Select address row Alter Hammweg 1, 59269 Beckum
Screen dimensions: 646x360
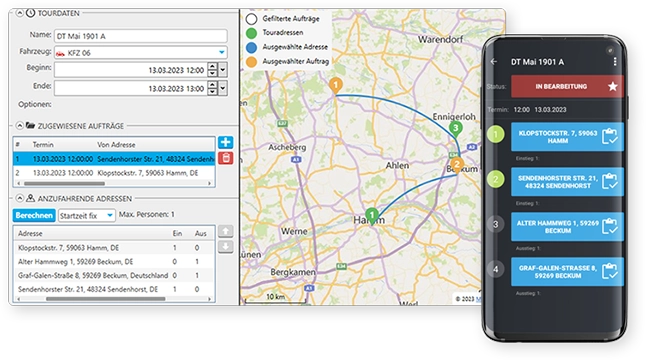click(x=114, y=262)
